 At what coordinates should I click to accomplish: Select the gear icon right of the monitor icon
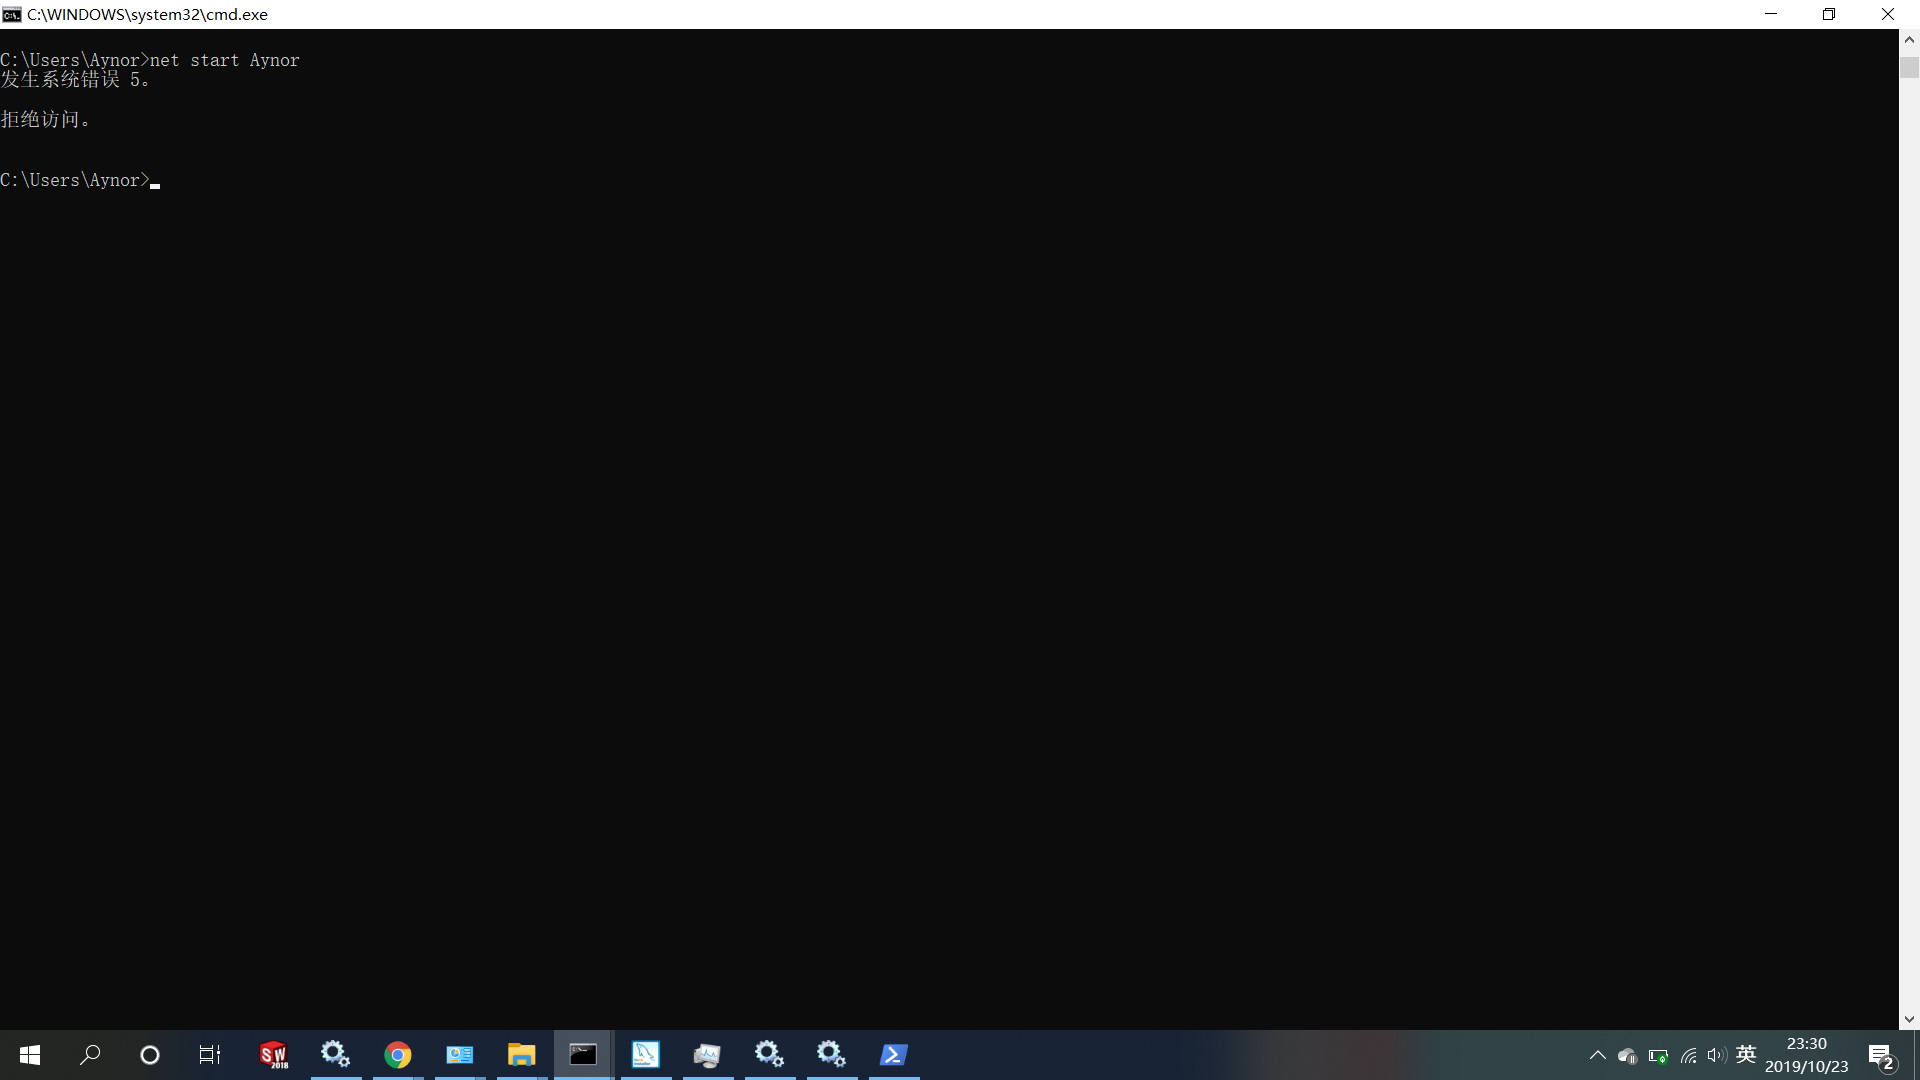click(x=770, y=1055)
